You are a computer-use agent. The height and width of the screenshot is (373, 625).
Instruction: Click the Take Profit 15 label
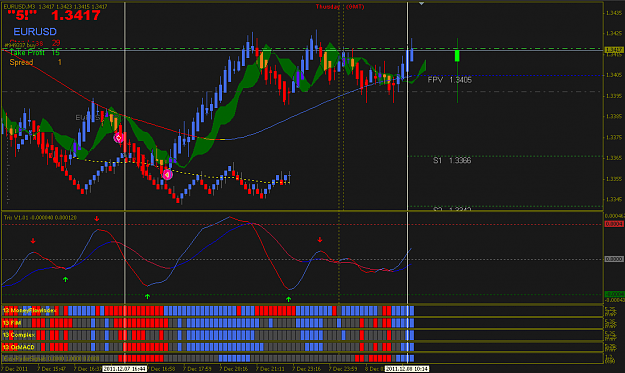point(34,53)
